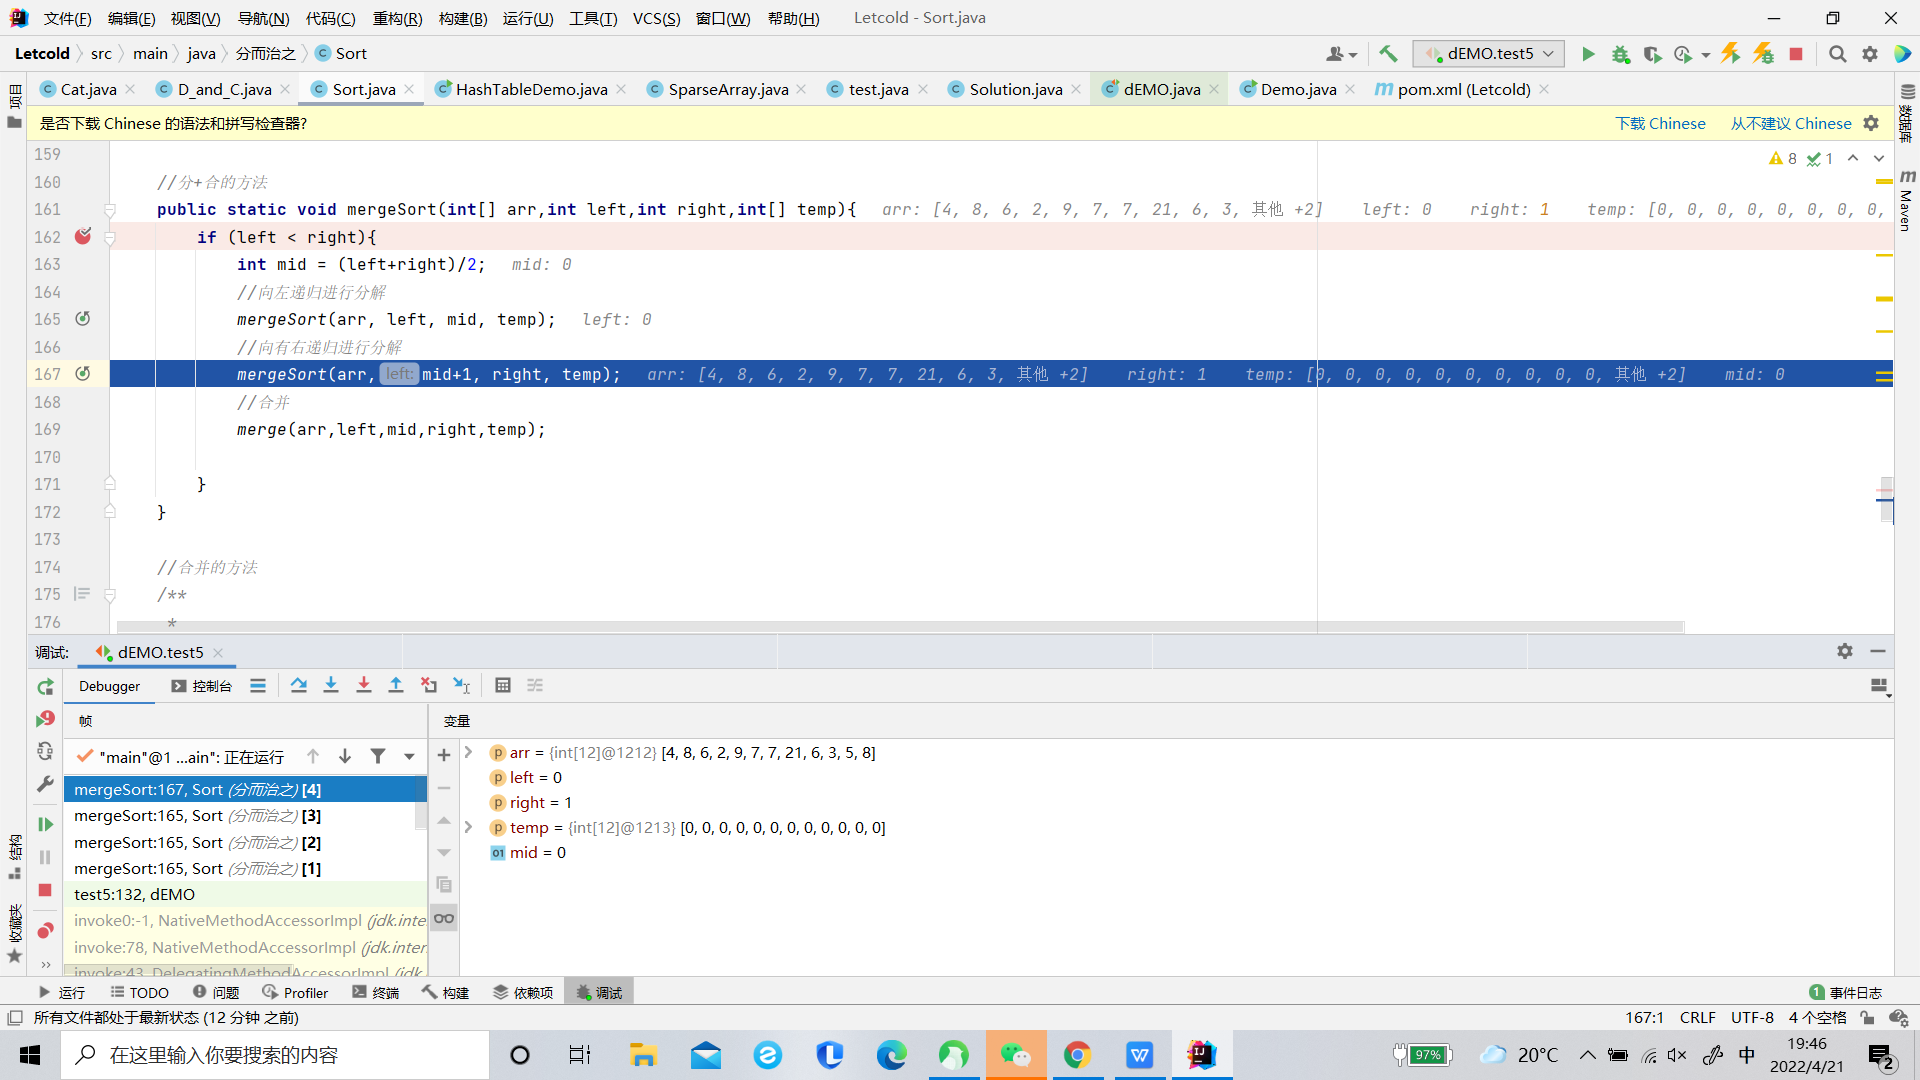Stop the debug session in side toolbar

coord(45,890)
